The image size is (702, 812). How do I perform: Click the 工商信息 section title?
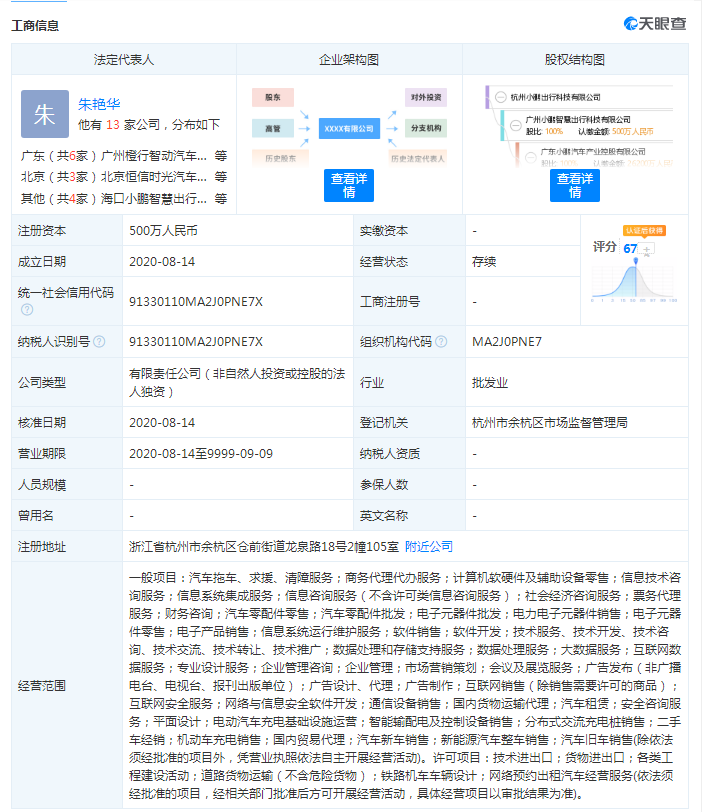tap(35, 25)
